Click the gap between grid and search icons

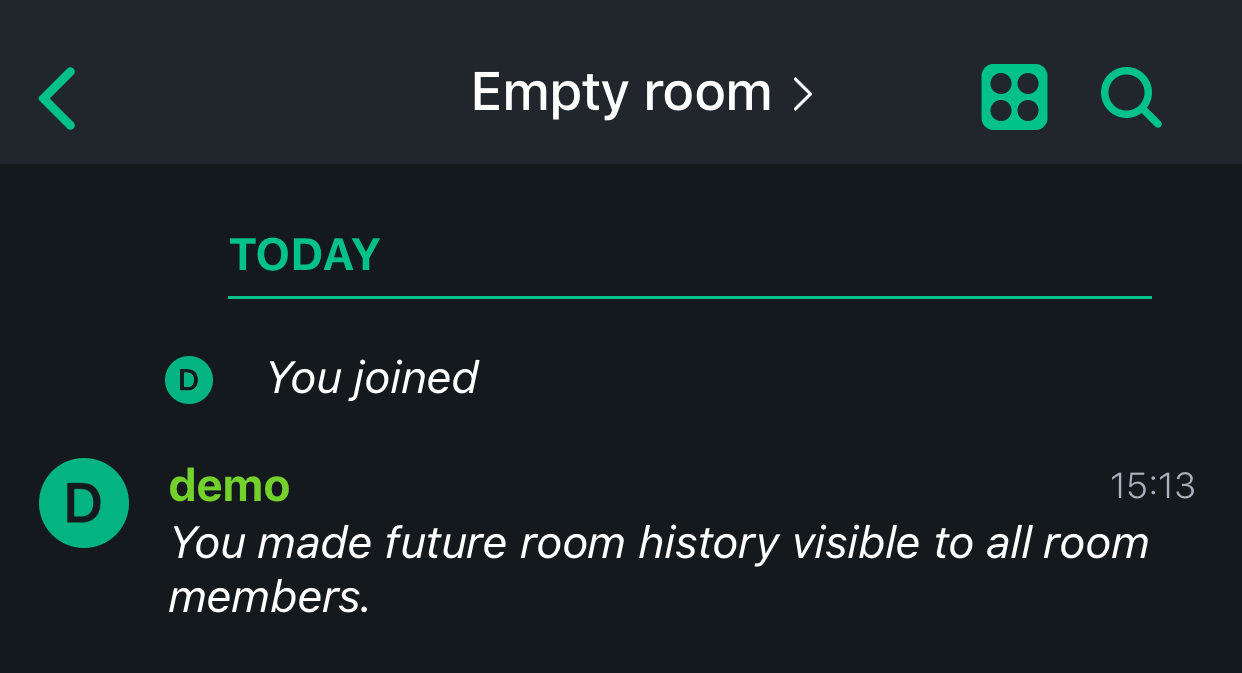point(1074,97)
